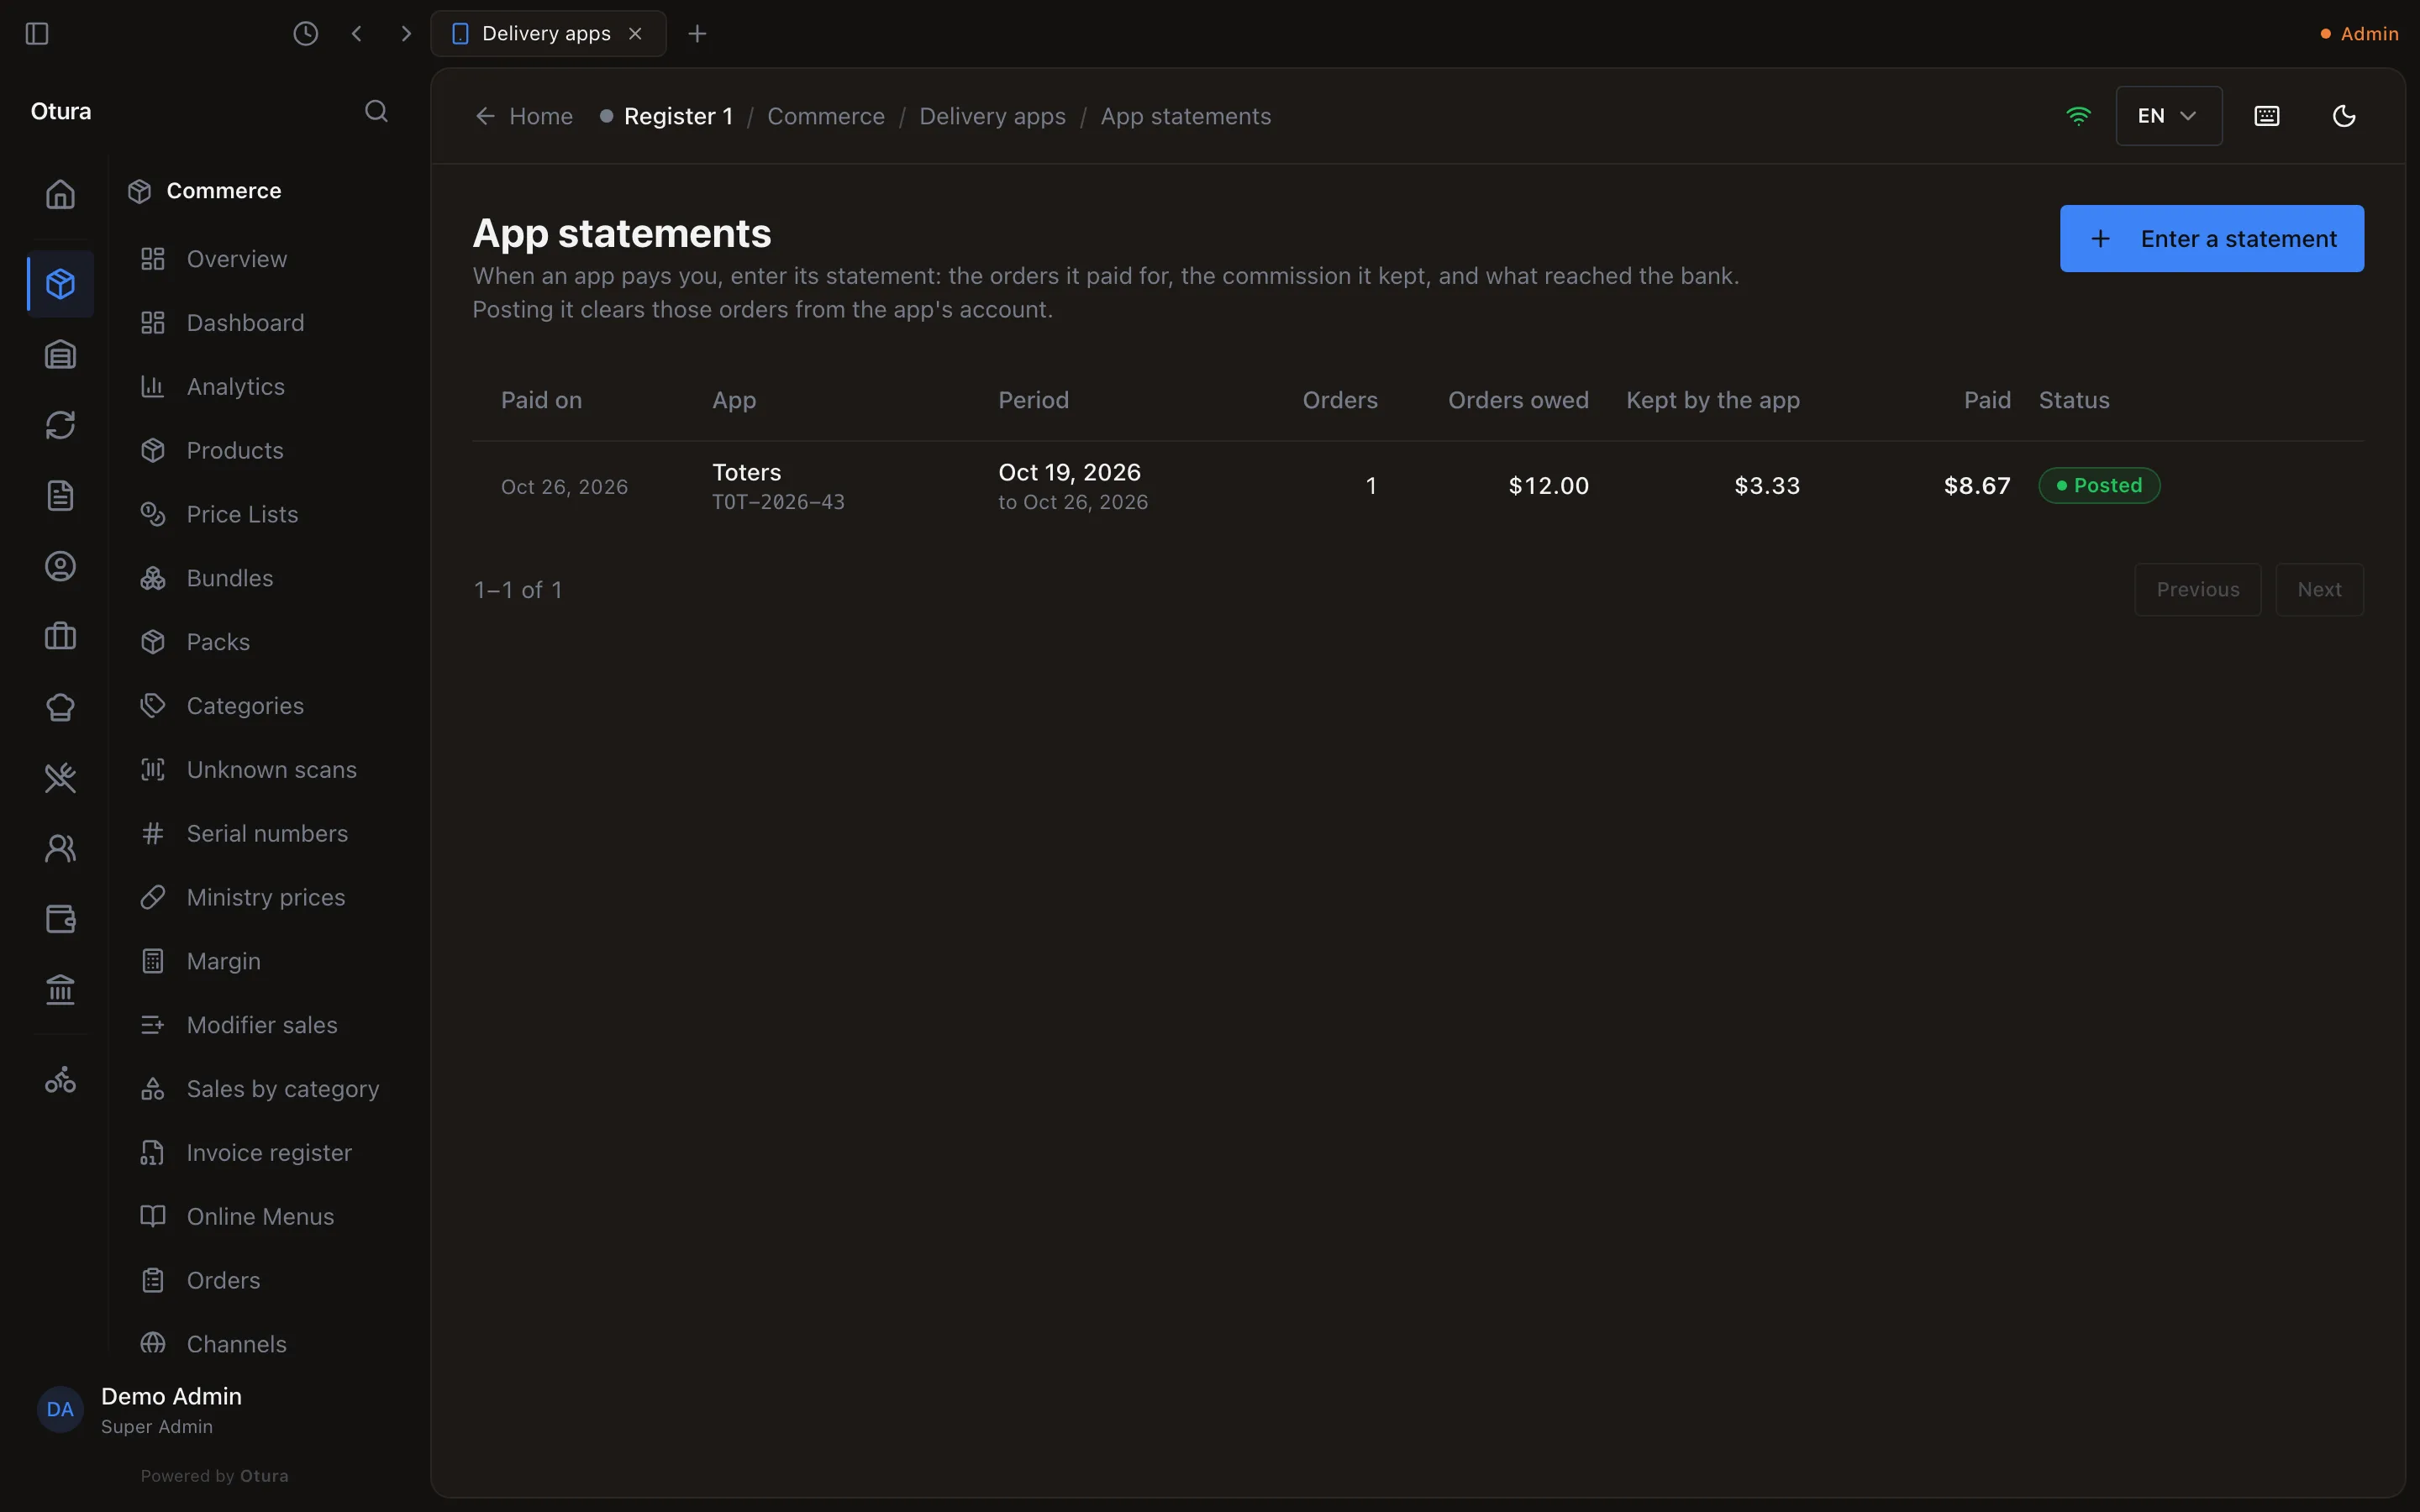This screenshot has height=1512, width=2420.
Task: Open the sync arrows icon in the rail
Action: (60, 425)
